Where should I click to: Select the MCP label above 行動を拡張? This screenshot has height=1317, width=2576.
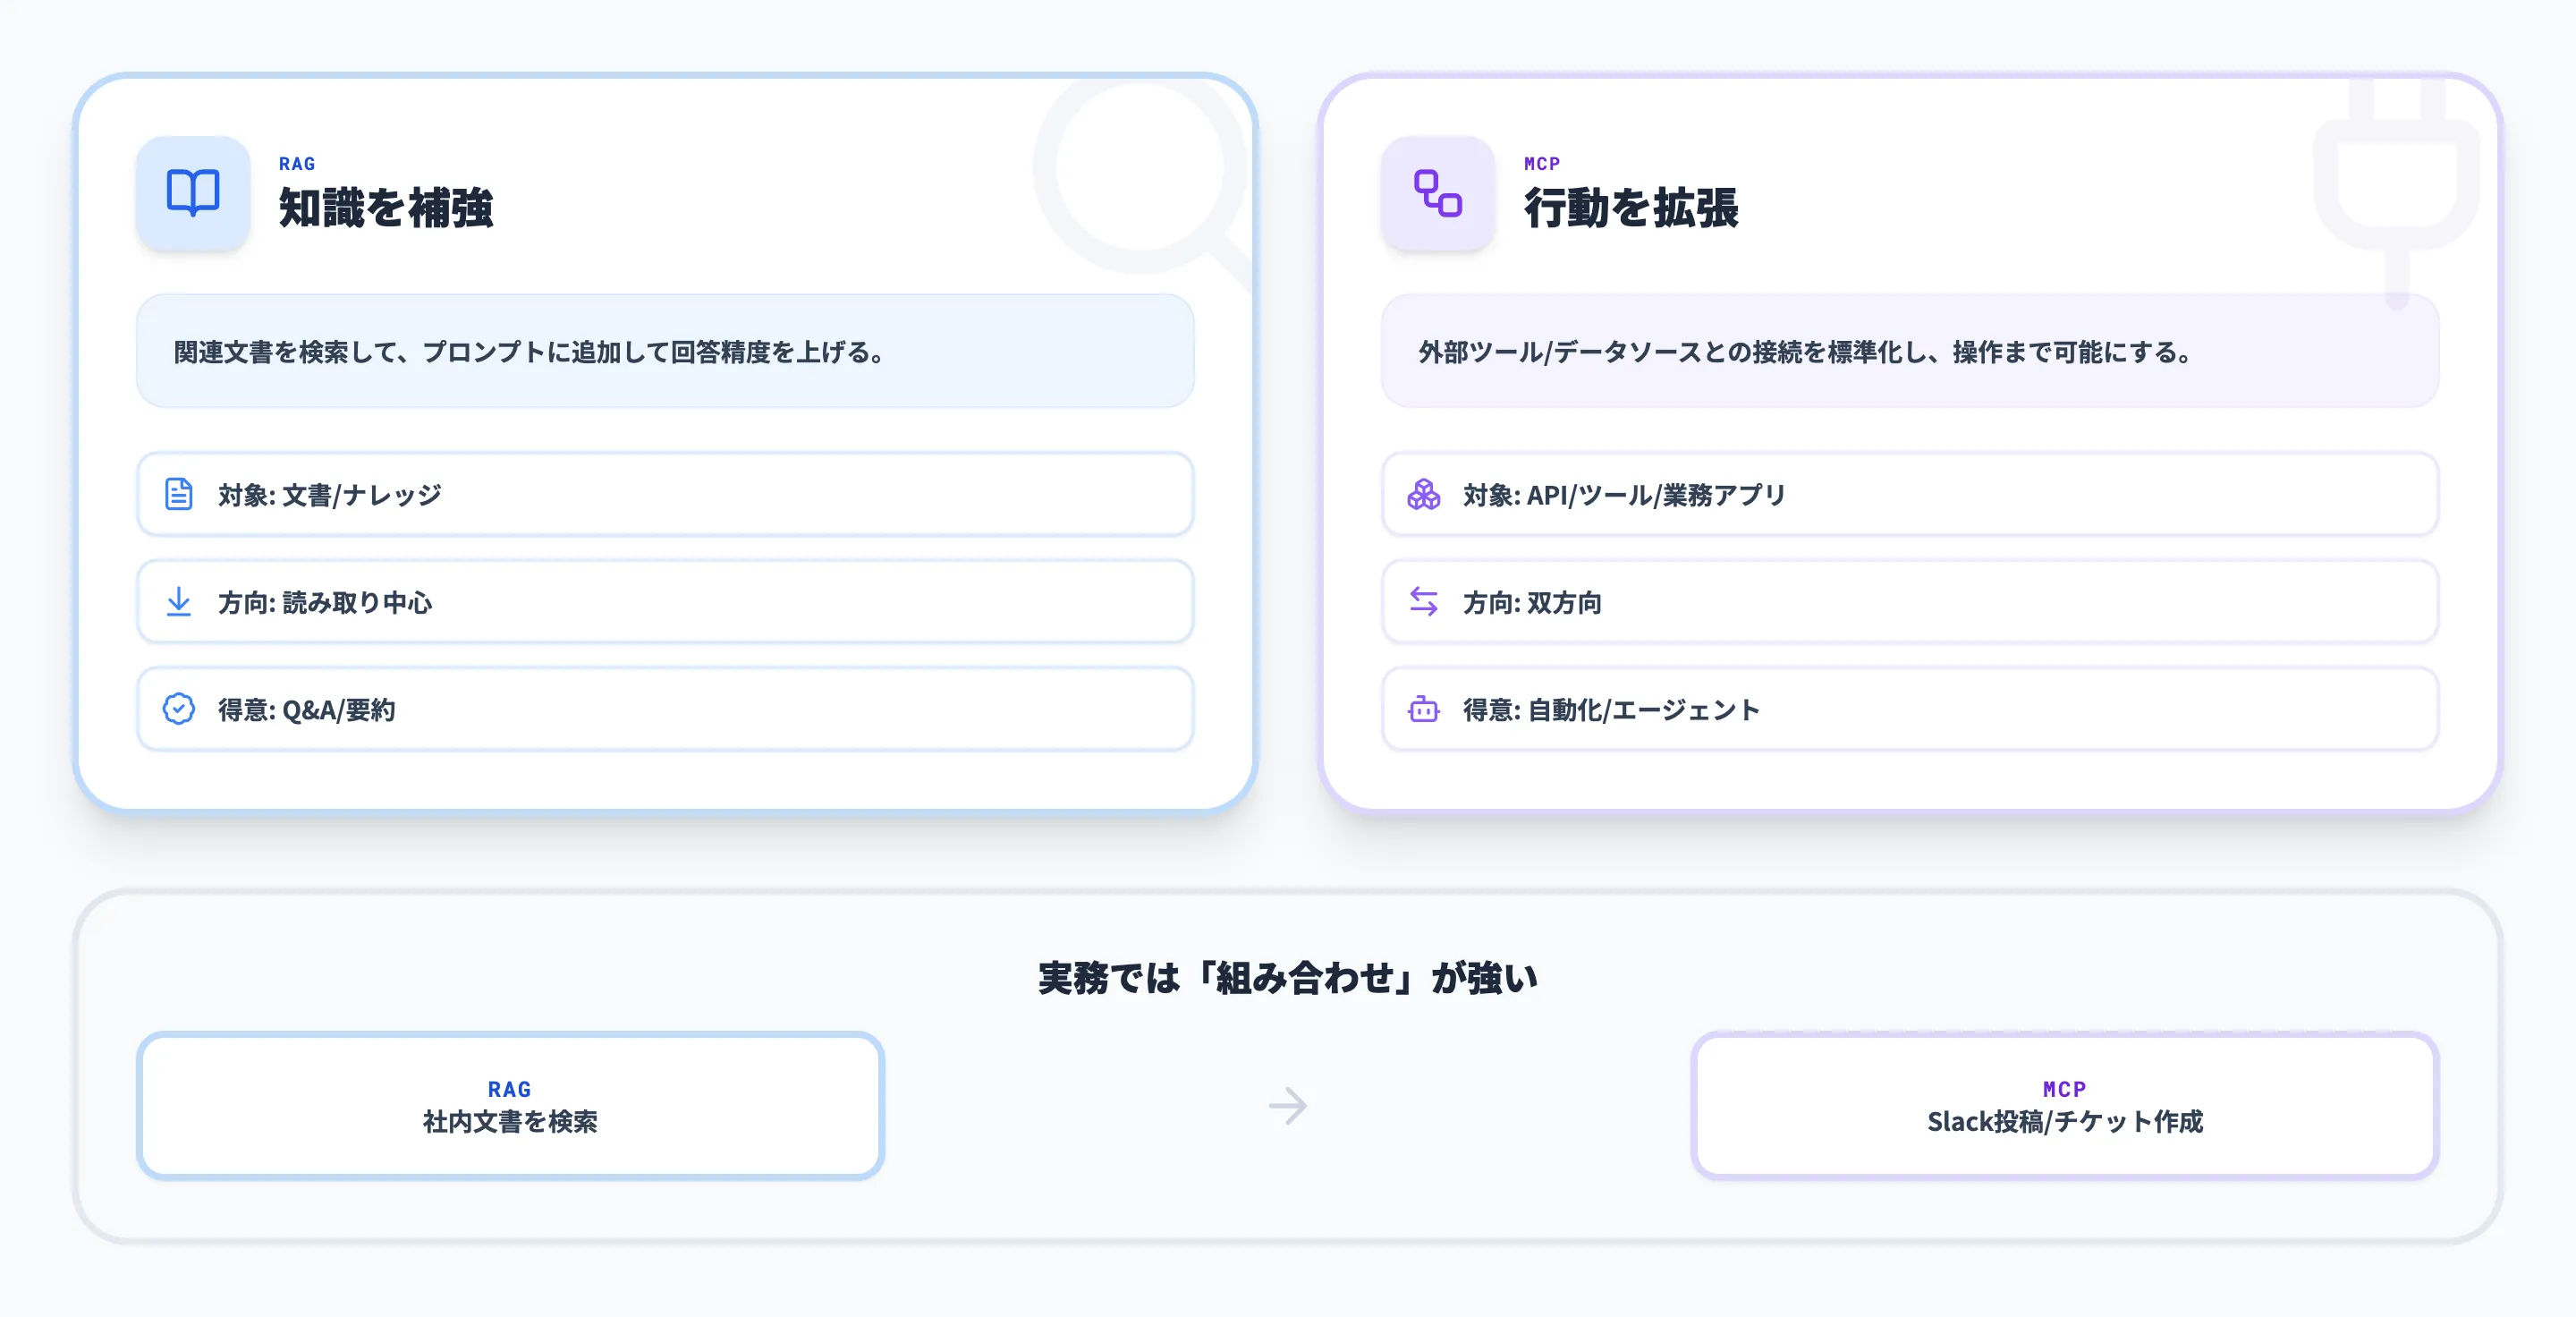[x=1541, y=163]
